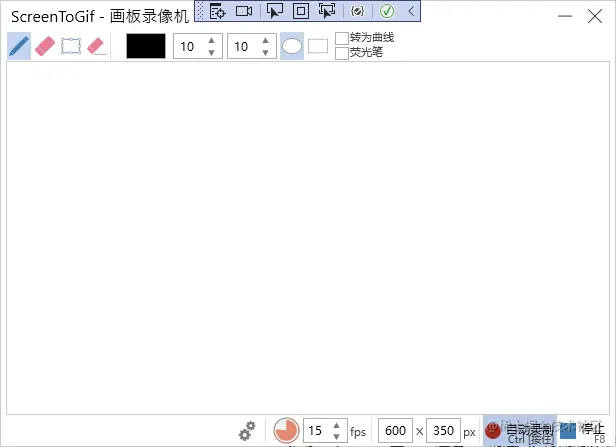This screenshot has height=447, width=616.
Task: Click the 停止 stop button
Action: point(583,431)
